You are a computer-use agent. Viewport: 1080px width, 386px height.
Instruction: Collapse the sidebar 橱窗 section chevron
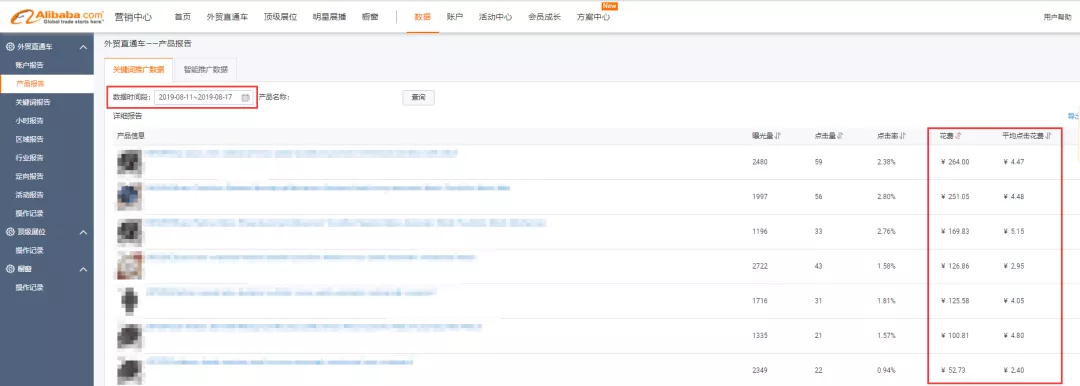83,269
